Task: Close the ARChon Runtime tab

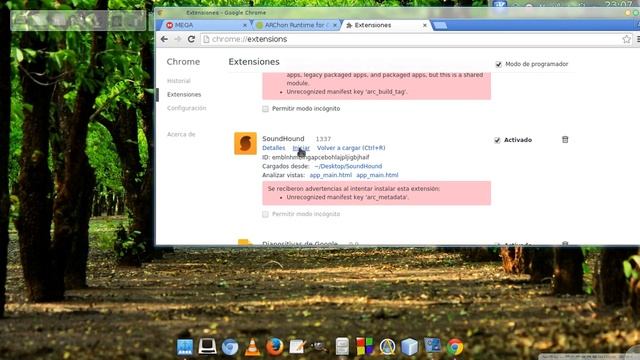Action: pos(335,25)
